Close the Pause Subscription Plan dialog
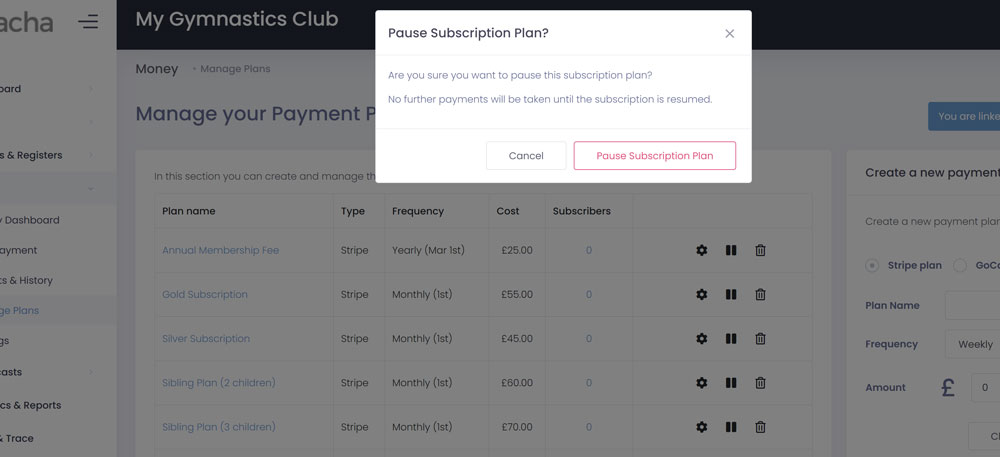1000x457 pixels. click(730, 34)
